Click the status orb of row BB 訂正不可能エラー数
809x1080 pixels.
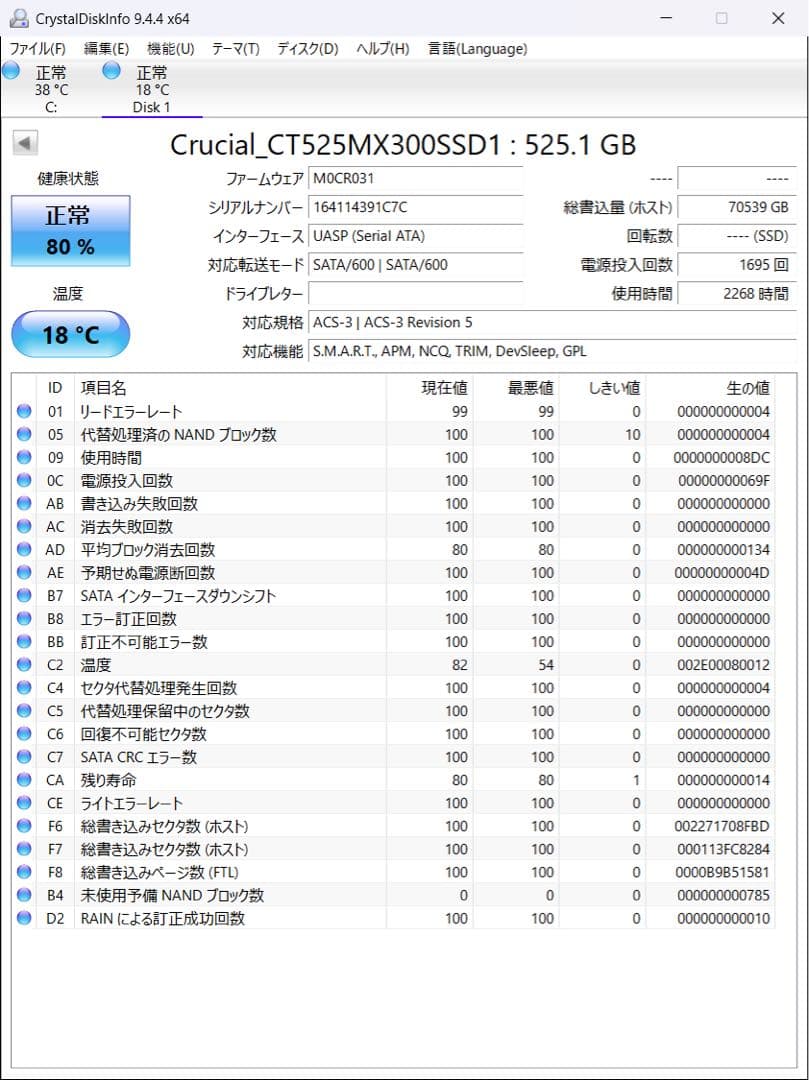pos(24,641)
